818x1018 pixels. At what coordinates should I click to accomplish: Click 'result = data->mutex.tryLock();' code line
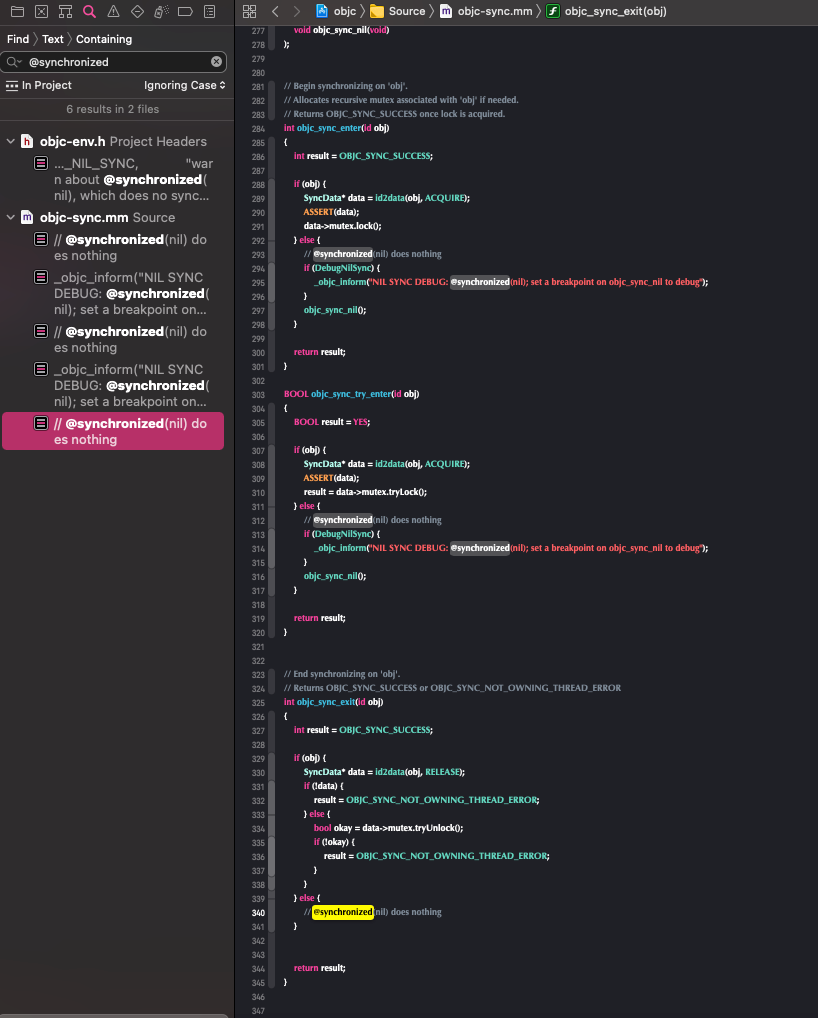[x=366, y=492]
